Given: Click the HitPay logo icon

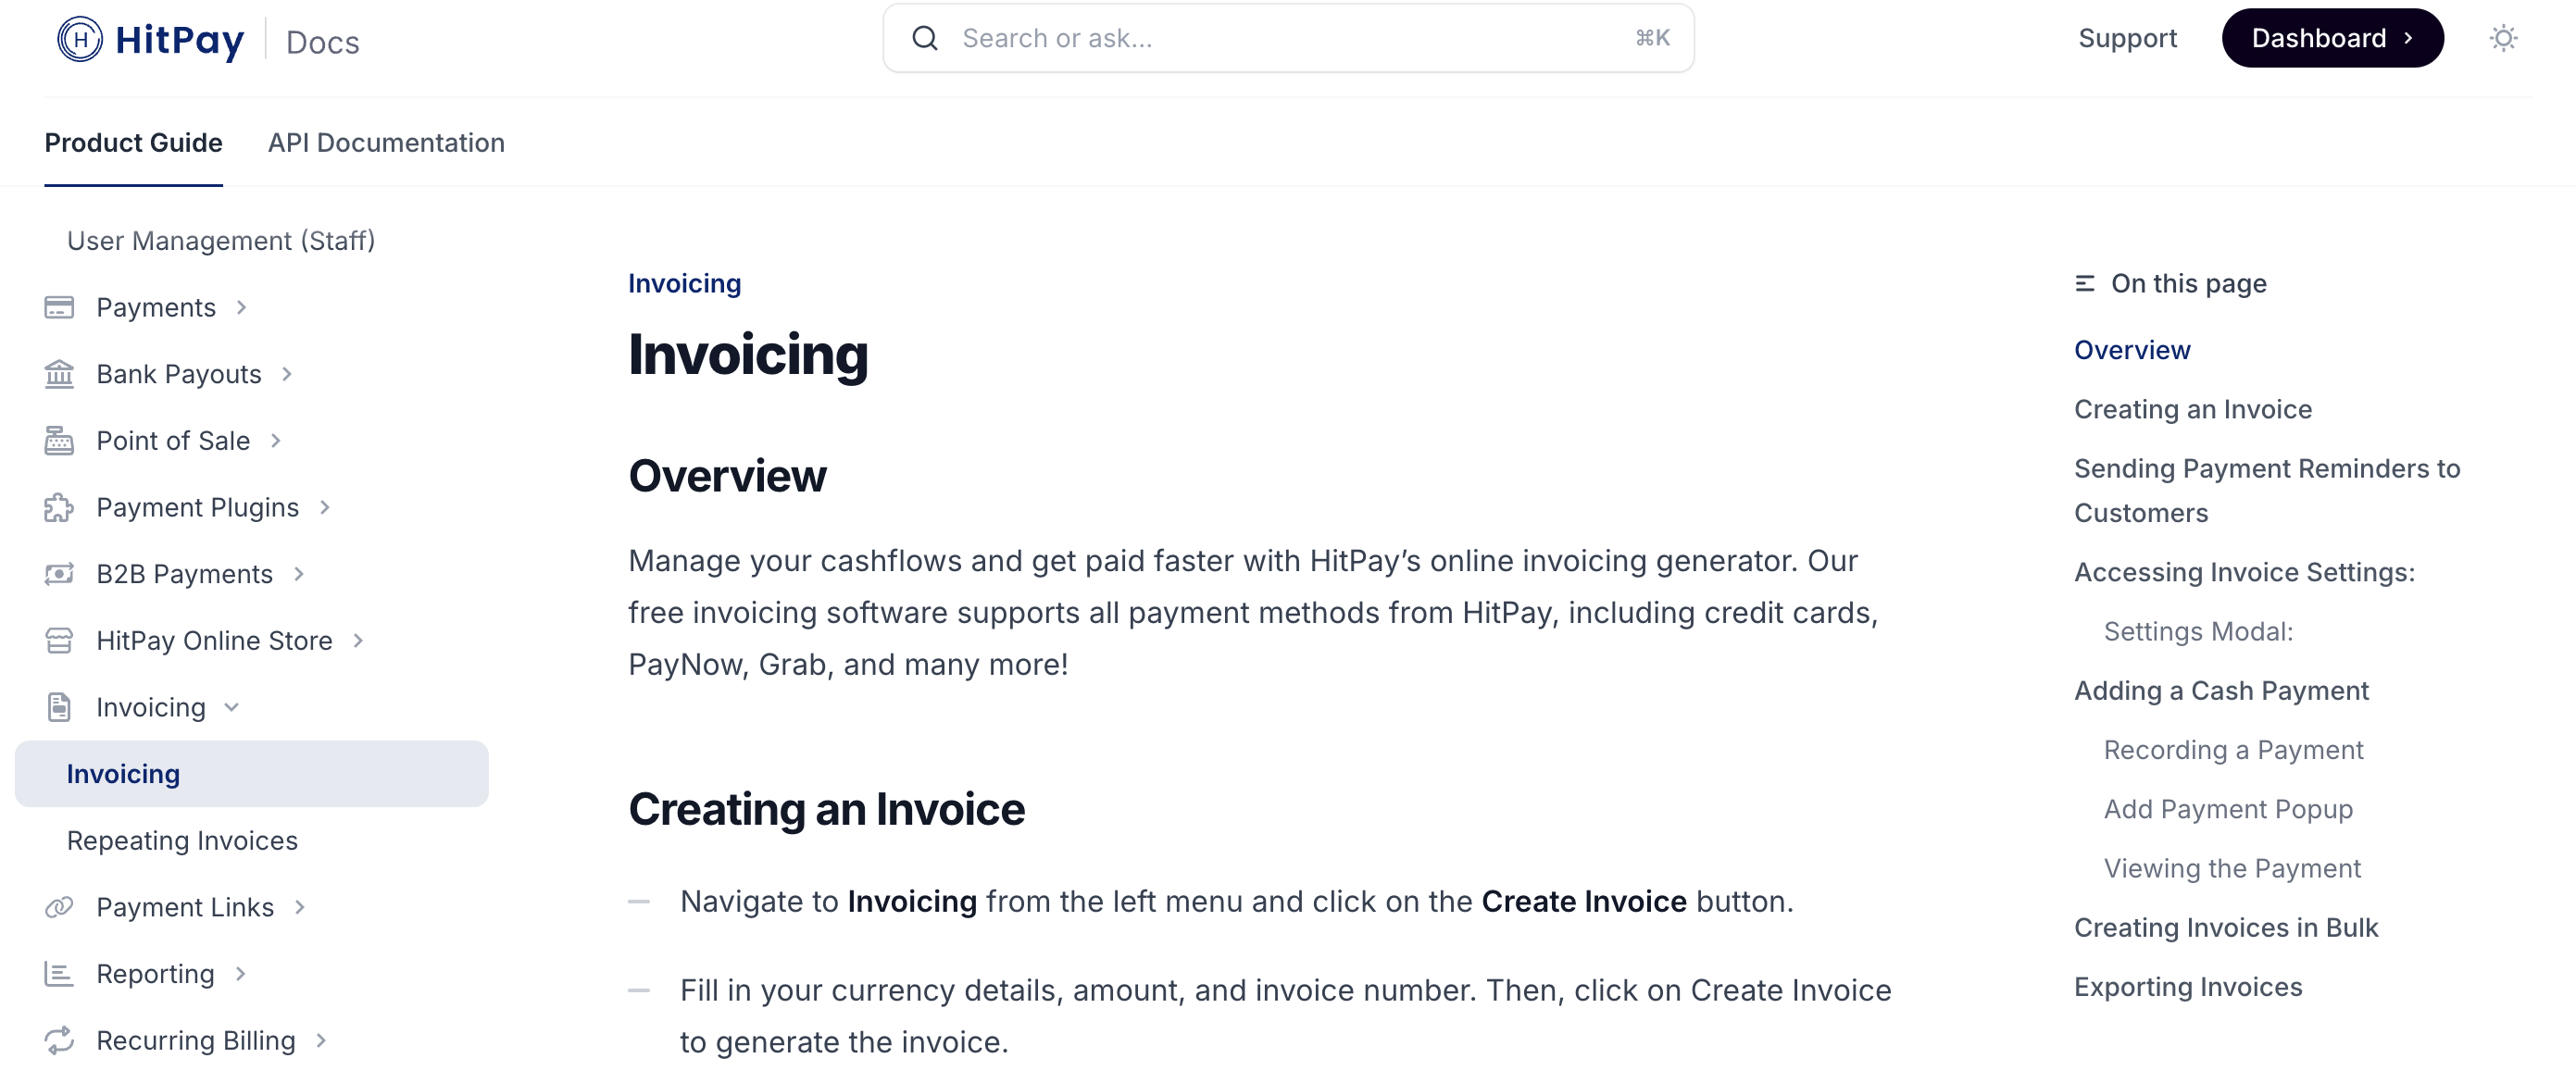Looking at the screenshot, I should click(80, 40).
